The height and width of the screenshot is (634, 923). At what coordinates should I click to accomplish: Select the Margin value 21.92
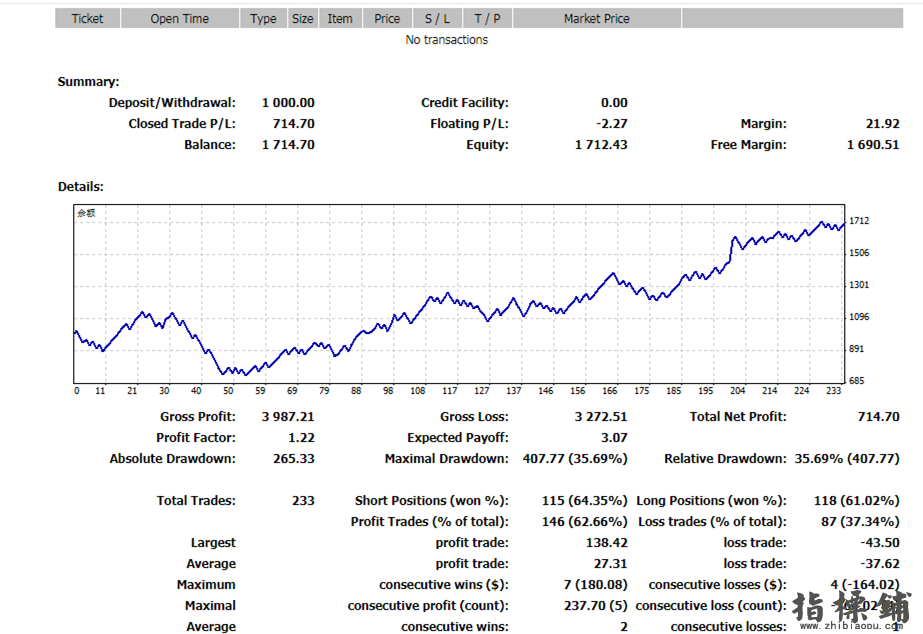[x=882, y=124]
